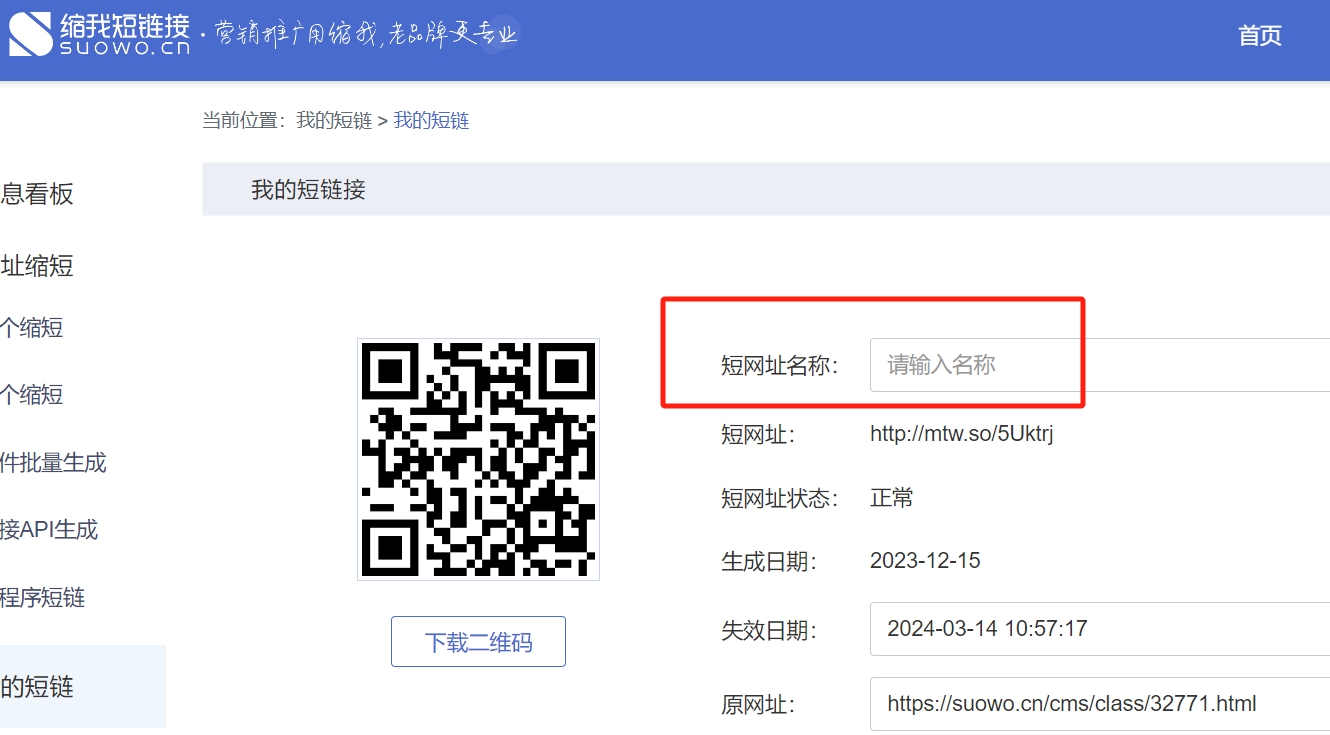Open the 址缩短 sidebar section
Viewport: 1330px width, 735px height.
point(37,266)
